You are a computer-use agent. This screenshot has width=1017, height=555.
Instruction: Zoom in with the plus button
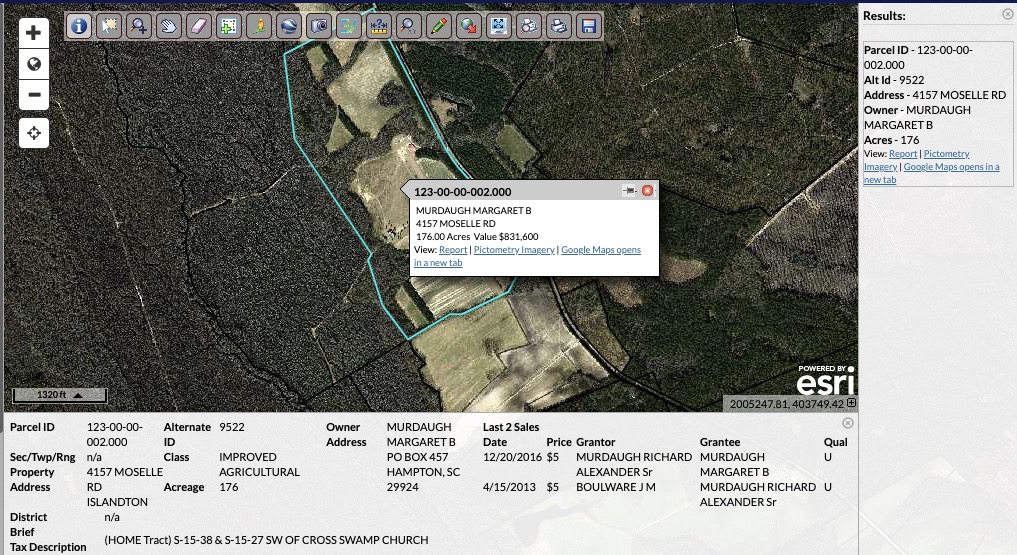click(34, 33)
